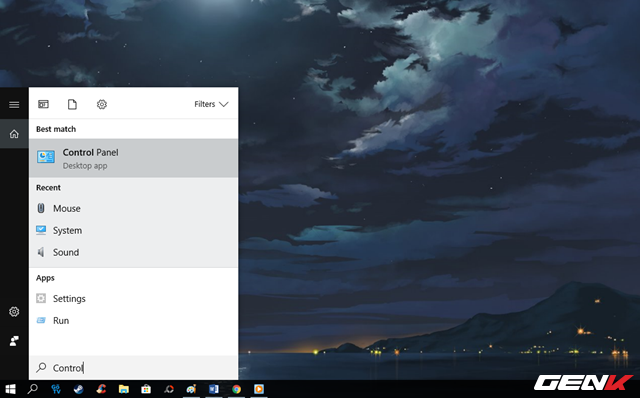This screenshot has height=398, width=640.
Task: Click the System monitor icon
Action: point(41,230)
